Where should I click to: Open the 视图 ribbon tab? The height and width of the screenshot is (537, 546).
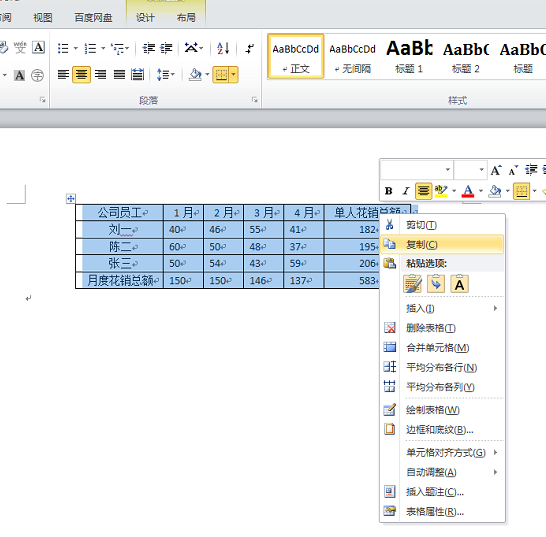click(43, 17)
